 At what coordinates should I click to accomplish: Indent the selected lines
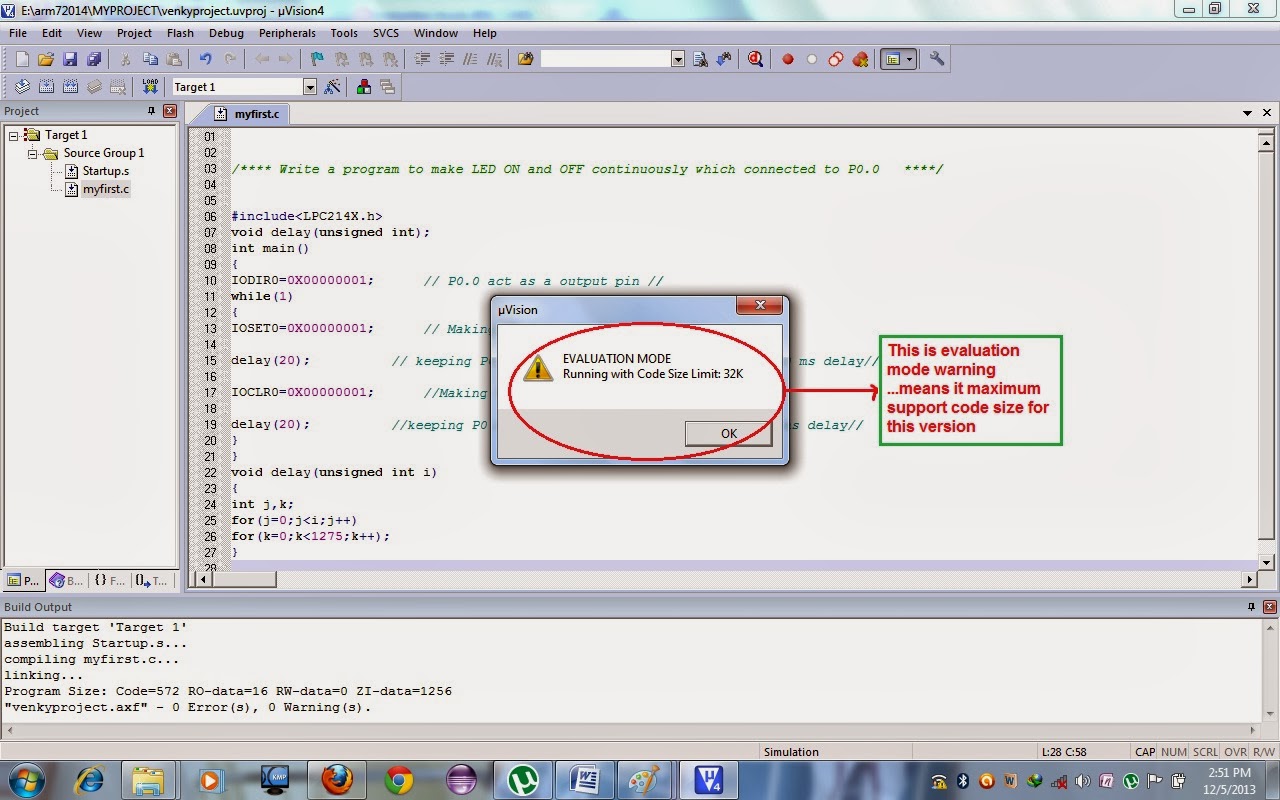coord(422,59)
